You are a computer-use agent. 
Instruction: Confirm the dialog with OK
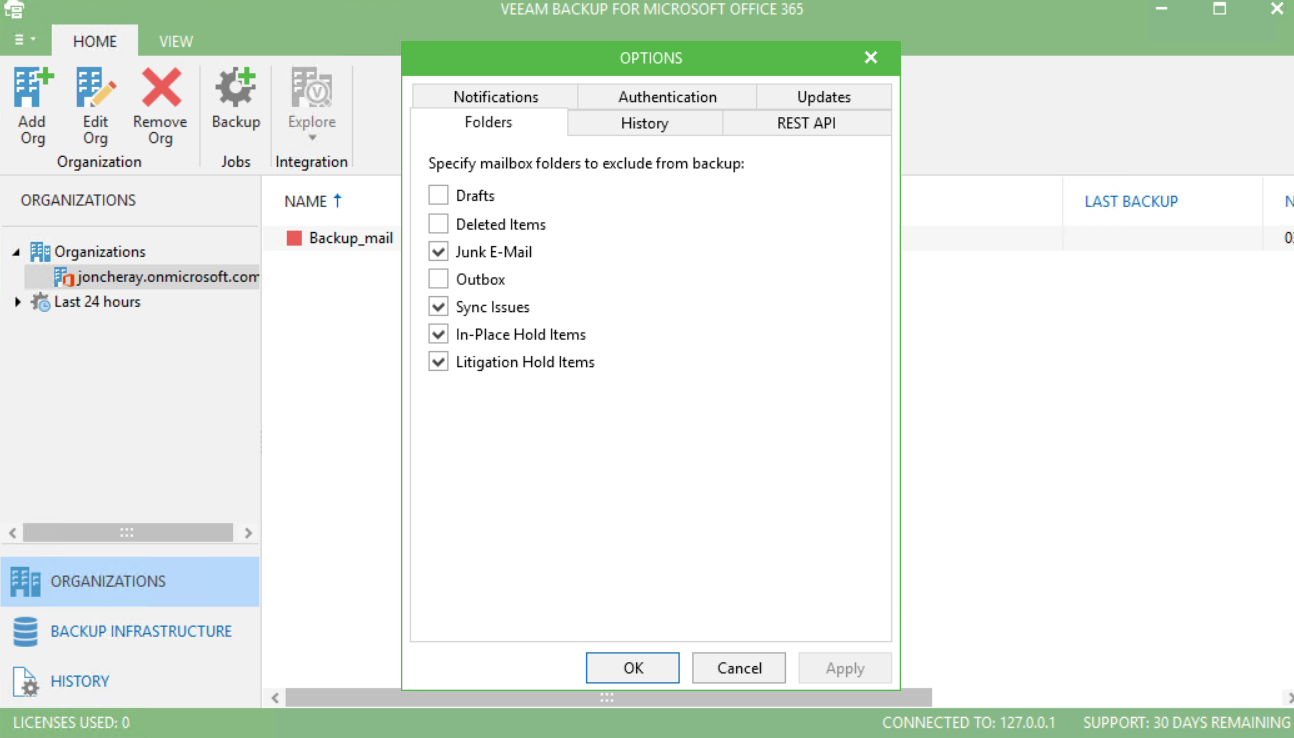633,668
